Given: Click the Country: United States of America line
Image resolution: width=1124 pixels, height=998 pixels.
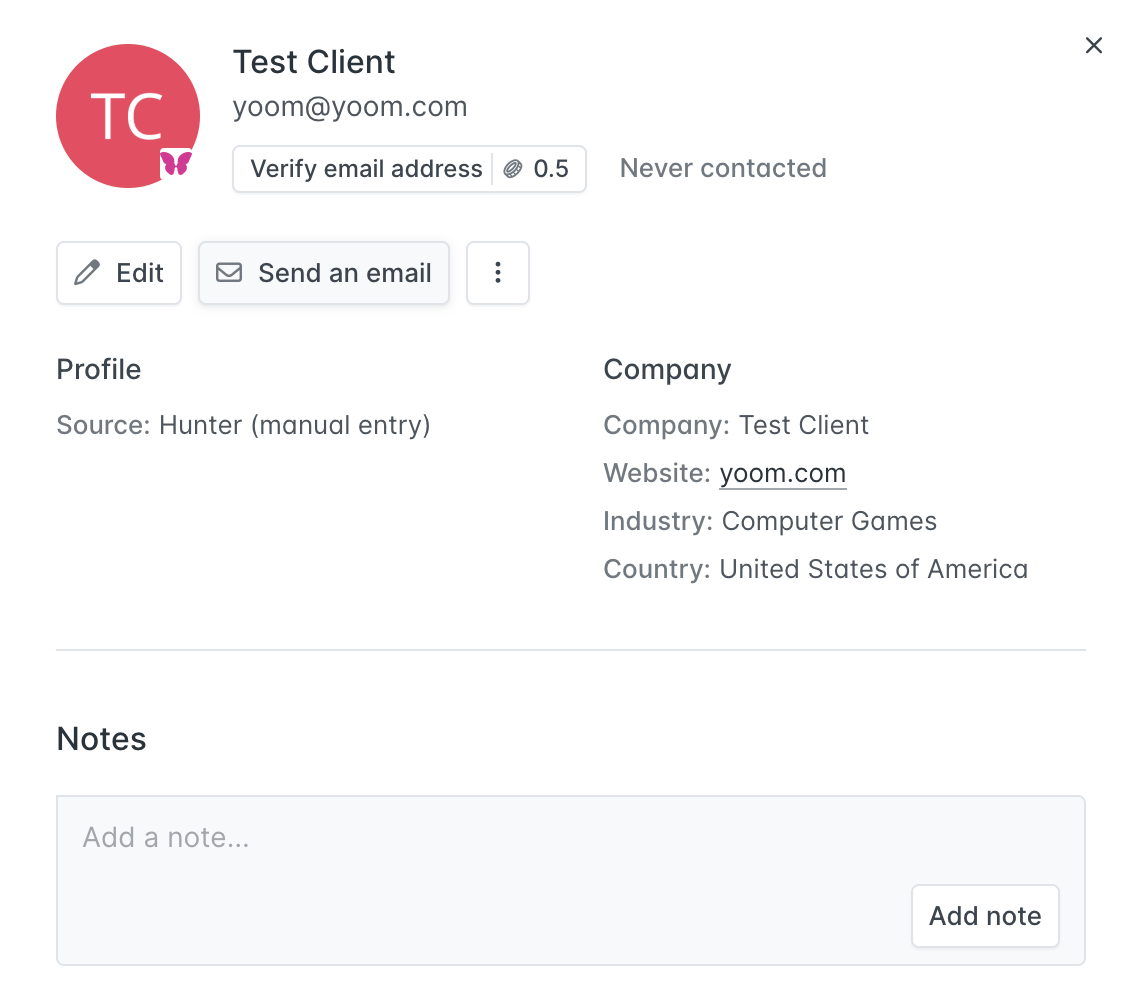Looking at the screenshot, I should tap(815, 569).
